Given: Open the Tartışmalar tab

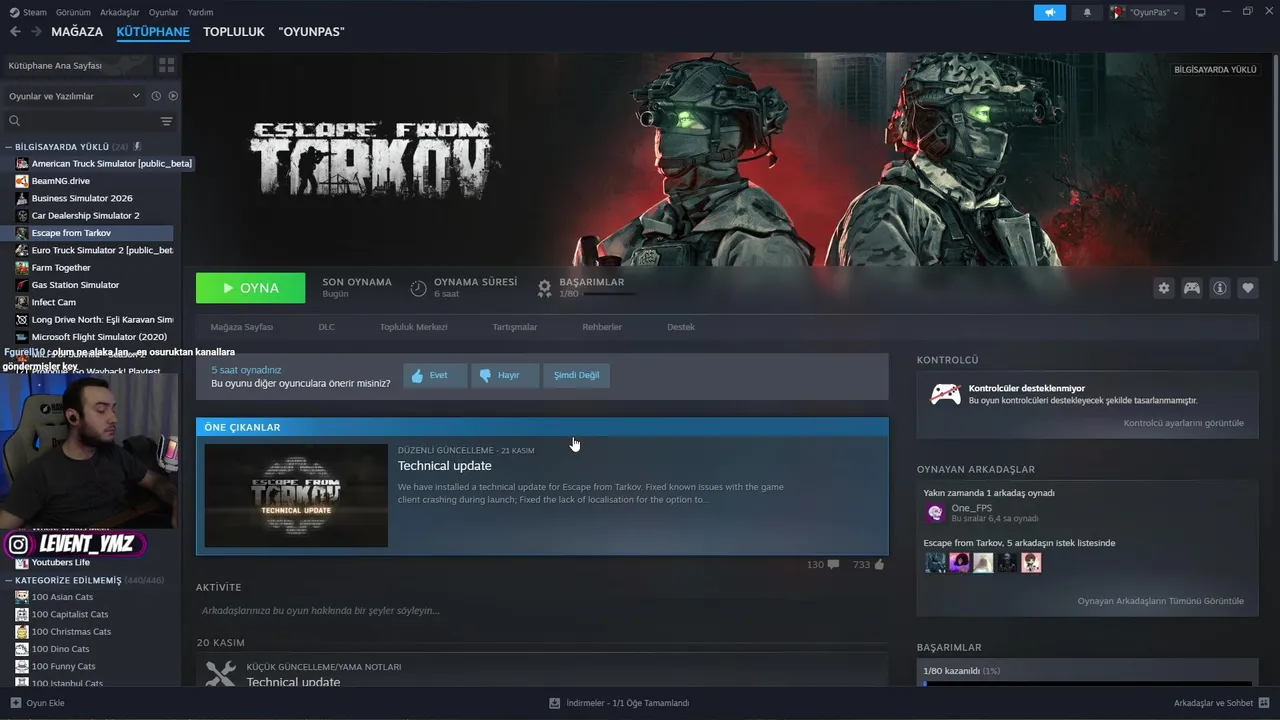Looking at the screenshot, I should coord(515,327).
